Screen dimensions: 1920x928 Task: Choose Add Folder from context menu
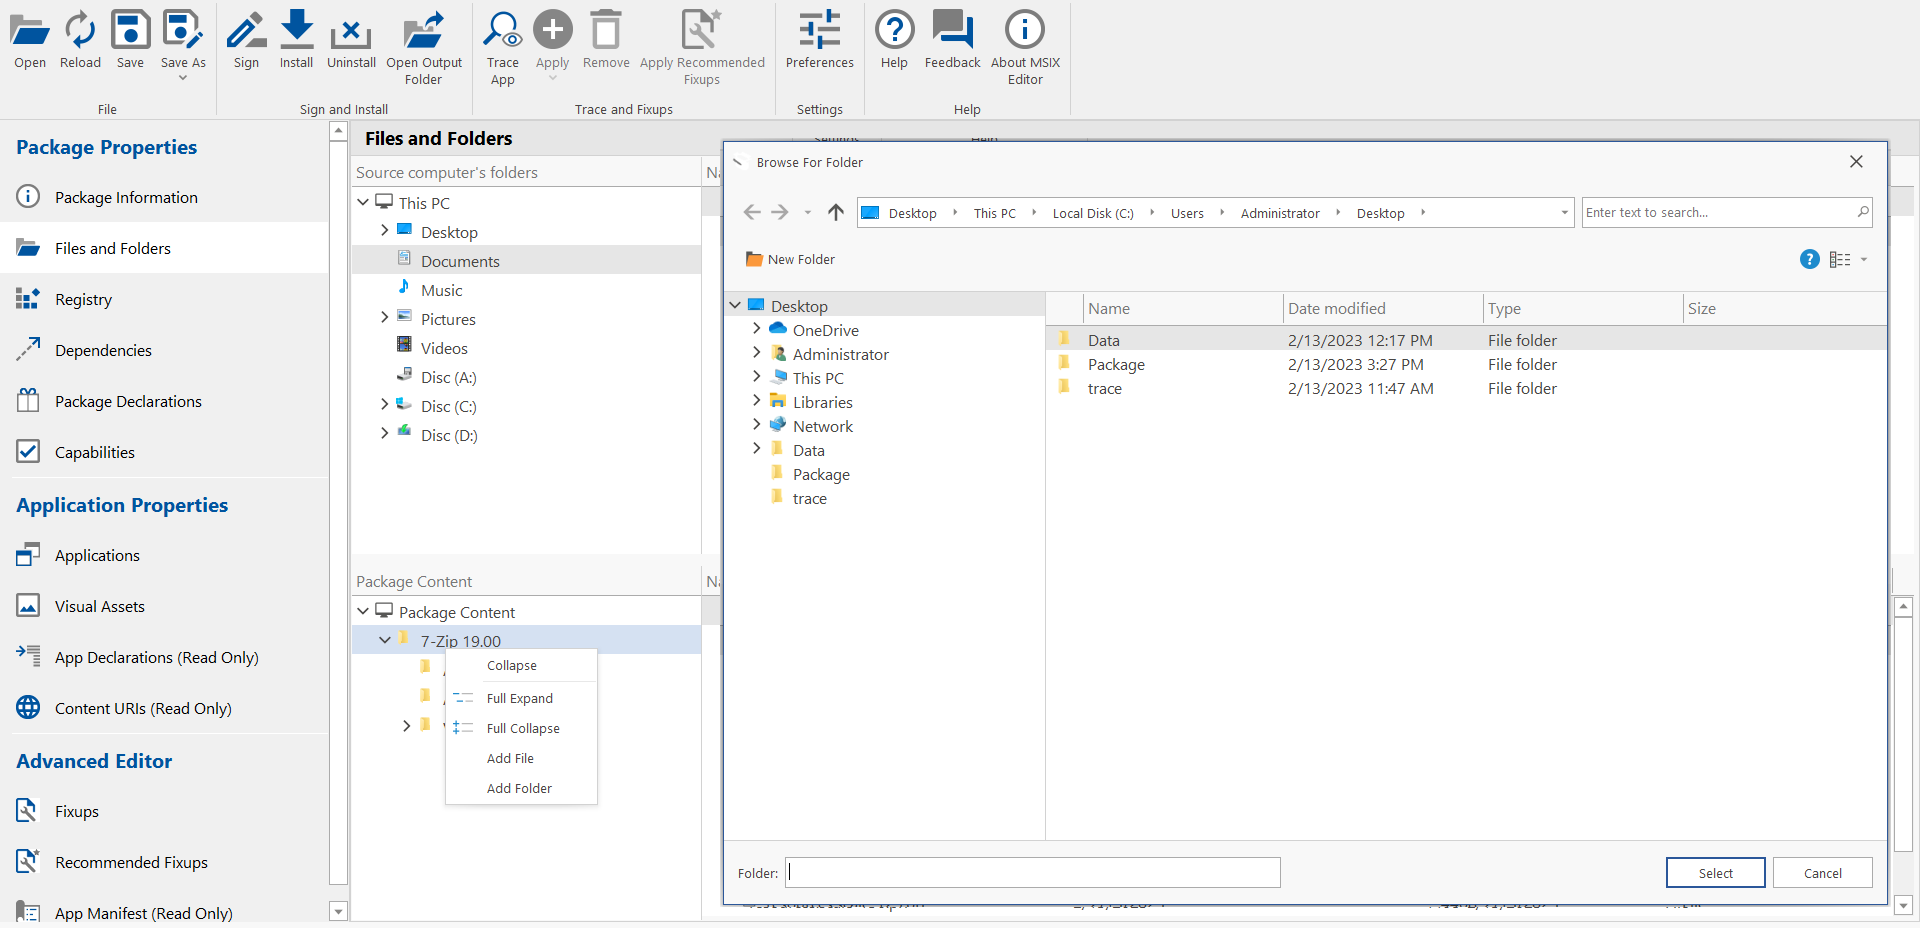[x=519, y=788]
